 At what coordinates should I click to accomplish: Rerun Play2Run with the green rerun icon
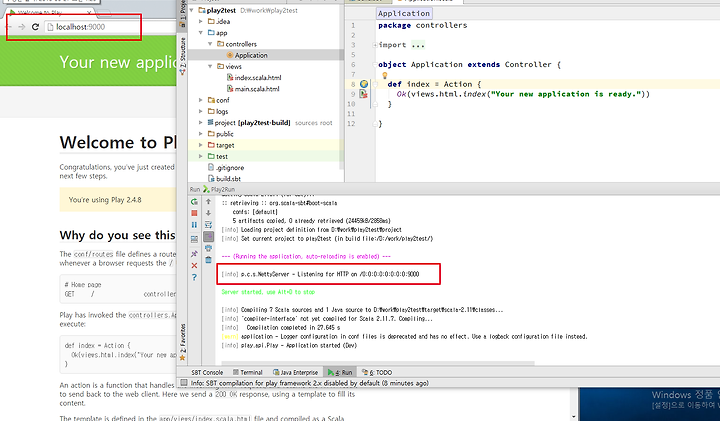[x=194, y=202]
